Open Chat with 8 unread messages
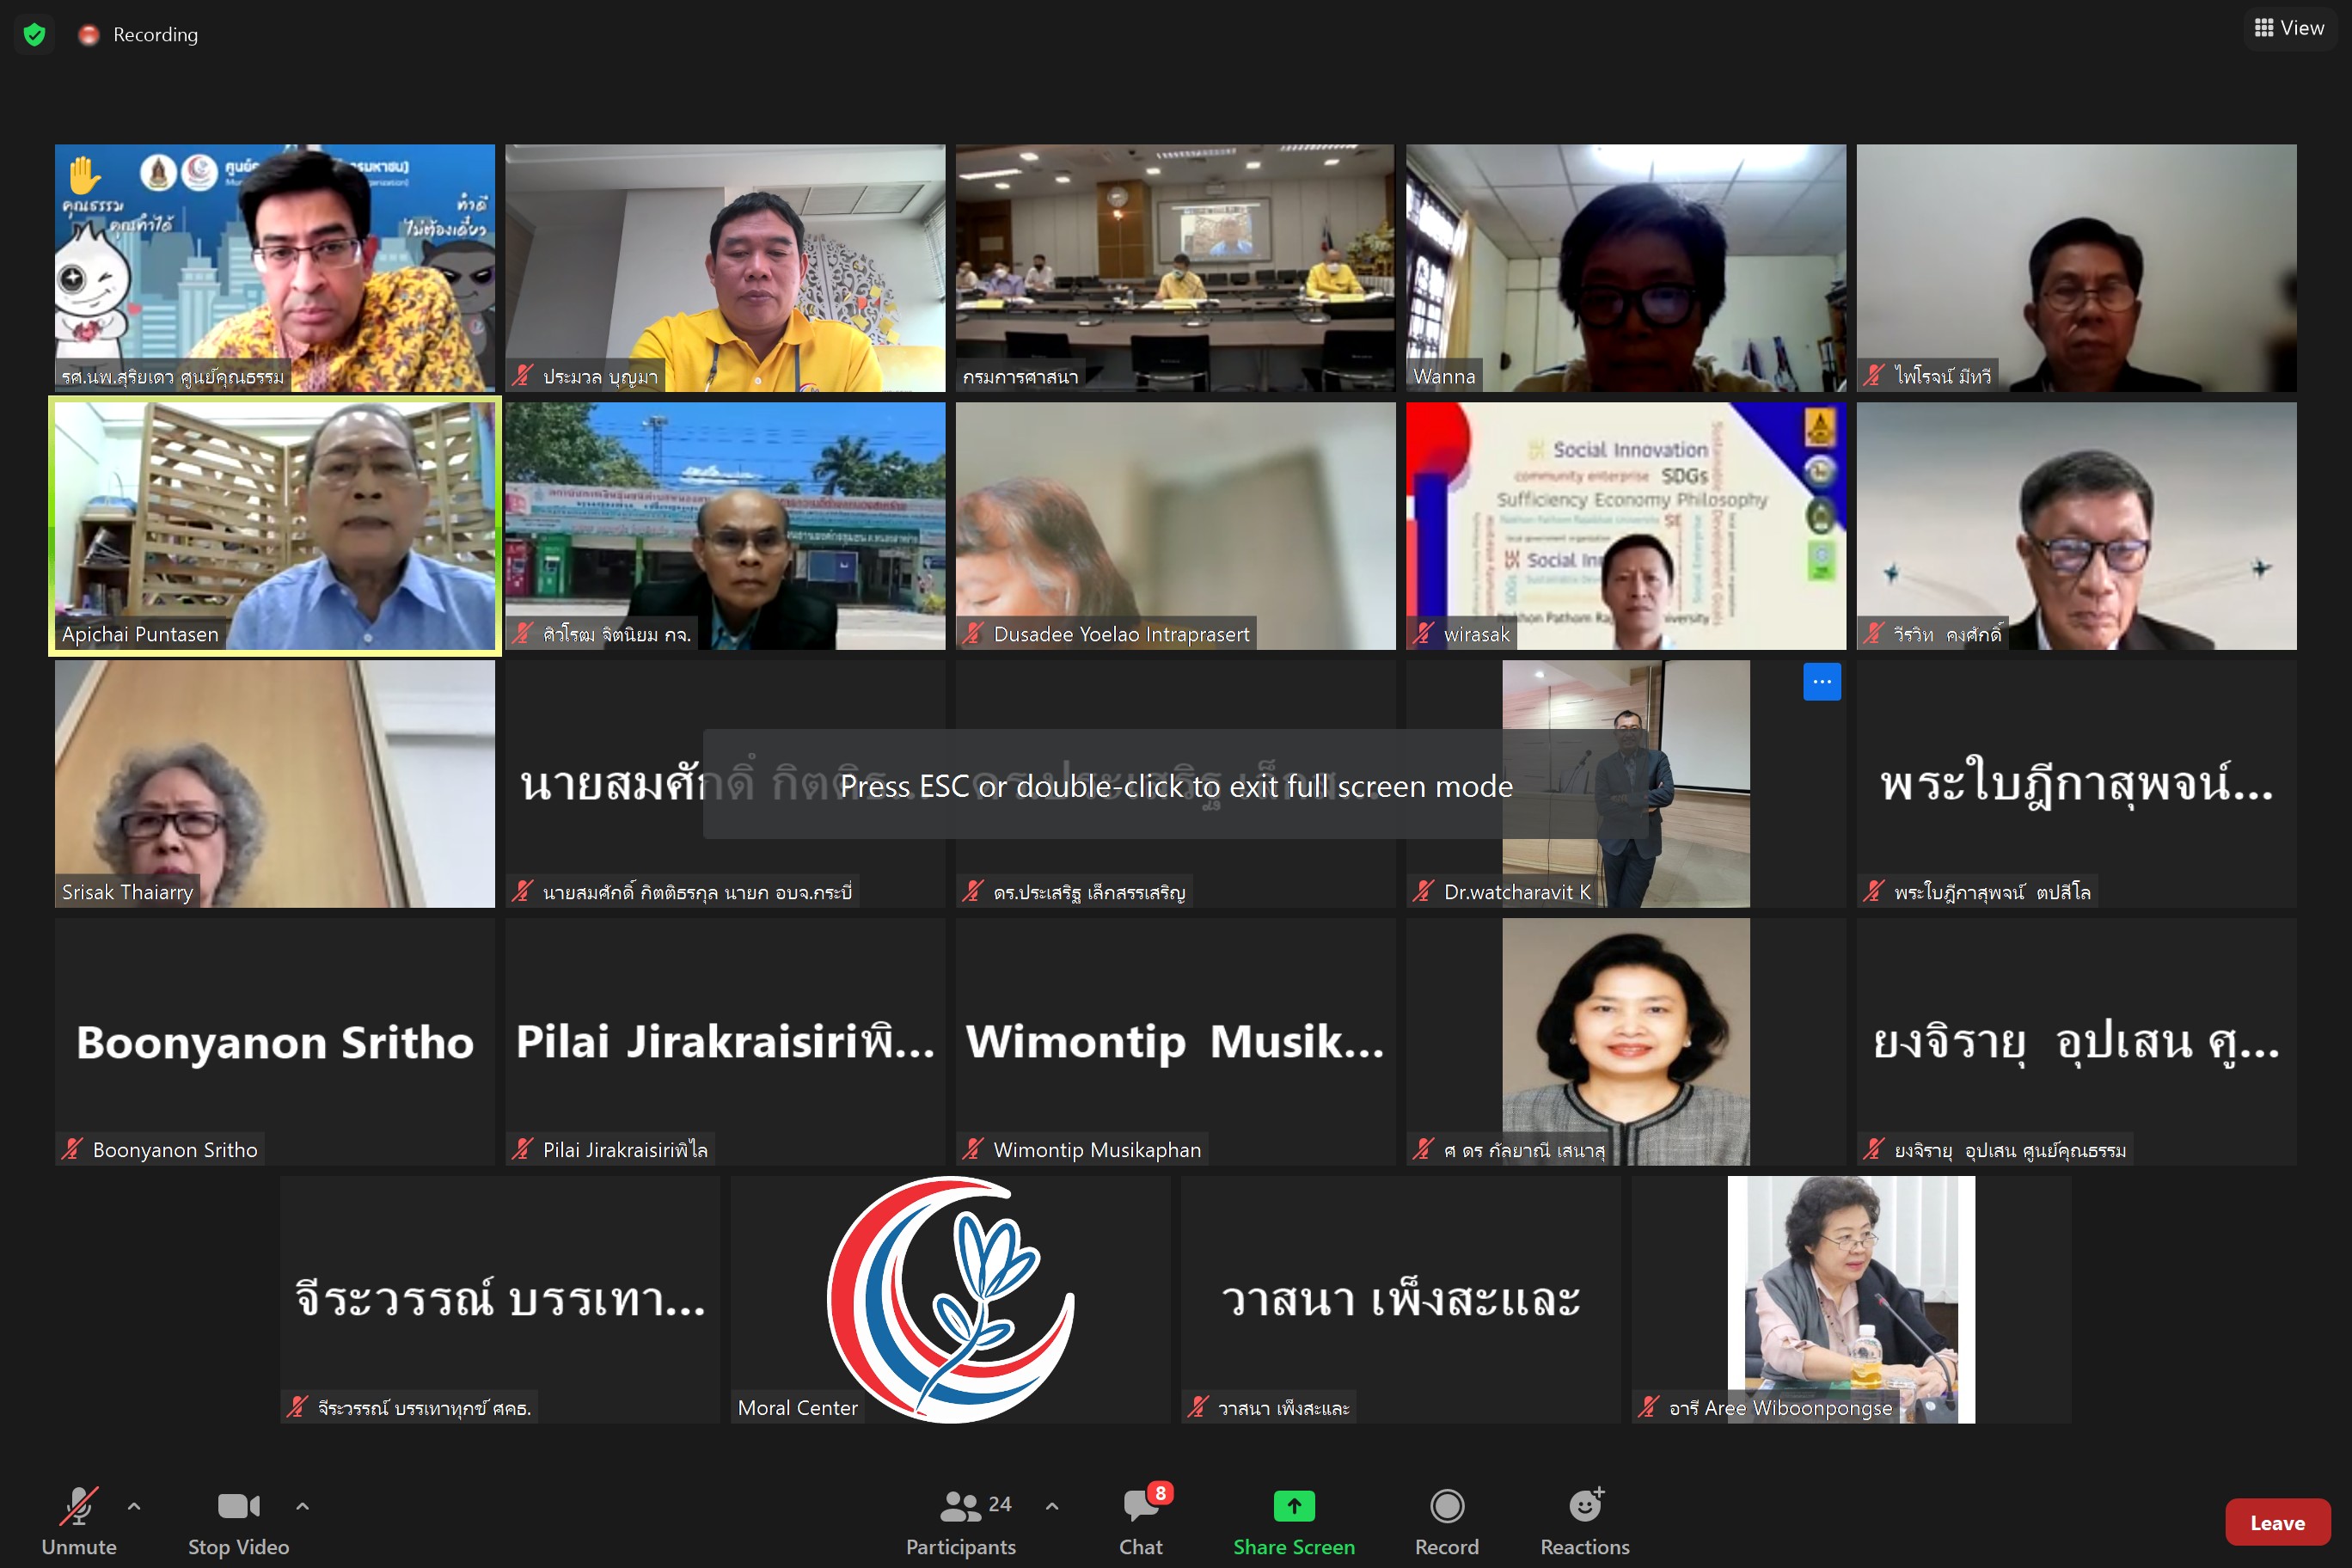The height and width of the screenshot is (1568, 2352). pos(1141,1520)
